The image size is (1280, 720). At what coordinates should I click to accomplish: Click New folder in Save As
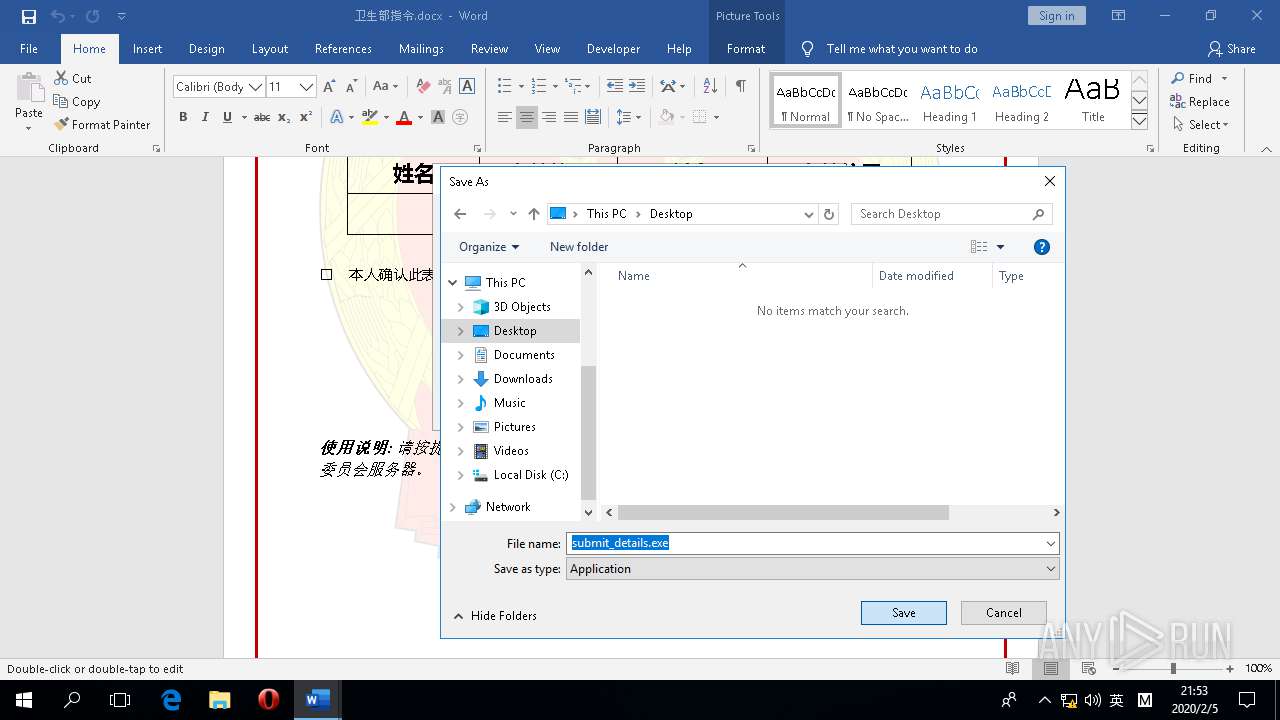579,247
